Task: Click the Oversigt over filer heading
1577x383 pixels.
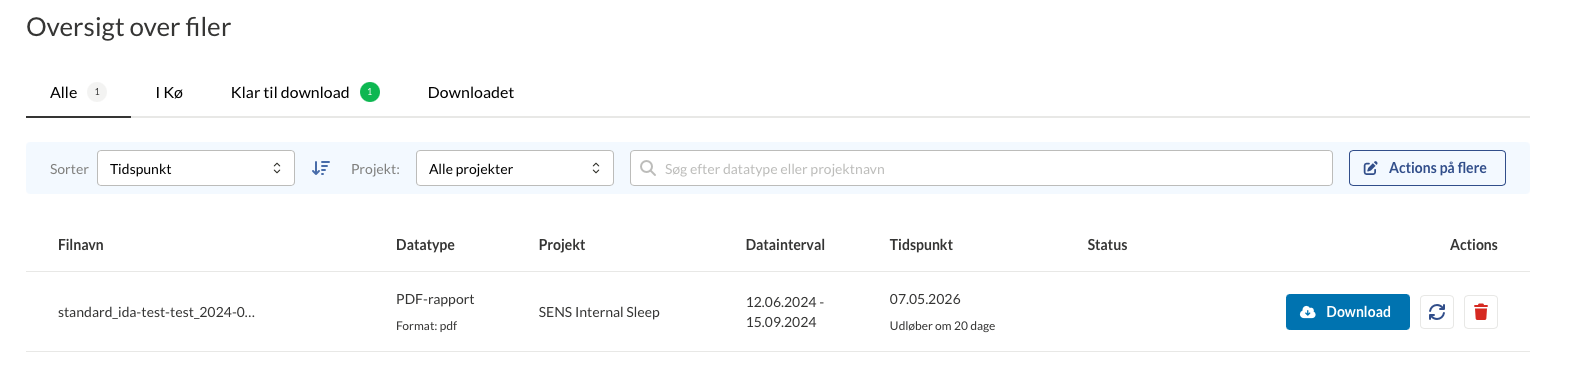Action: [x=128, y=27]
